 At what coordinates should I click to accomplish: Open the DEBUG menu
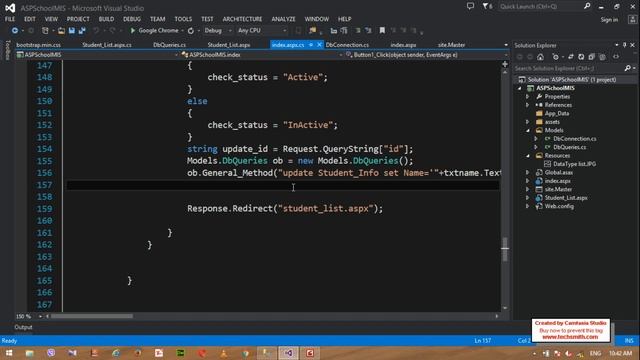(132, 19)
